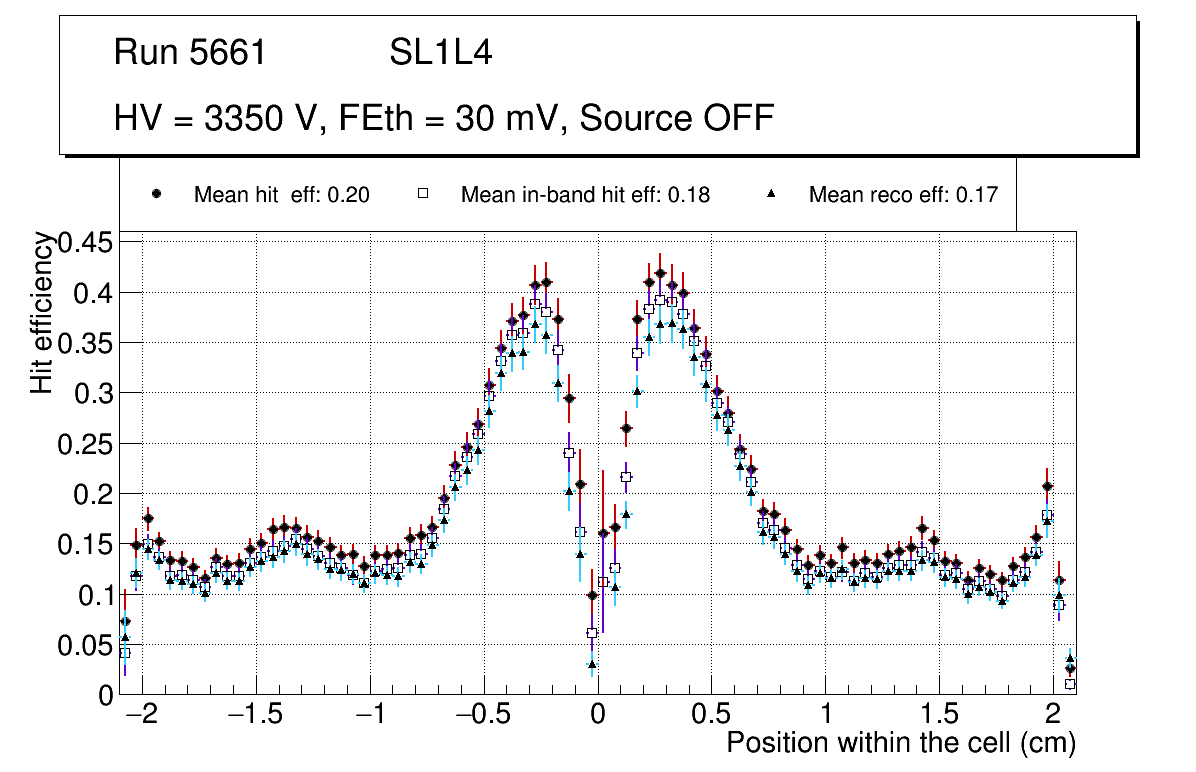Screen dimensions: 1196x772
Task: Click the black triangle legend marker
Action: (771, 195)
